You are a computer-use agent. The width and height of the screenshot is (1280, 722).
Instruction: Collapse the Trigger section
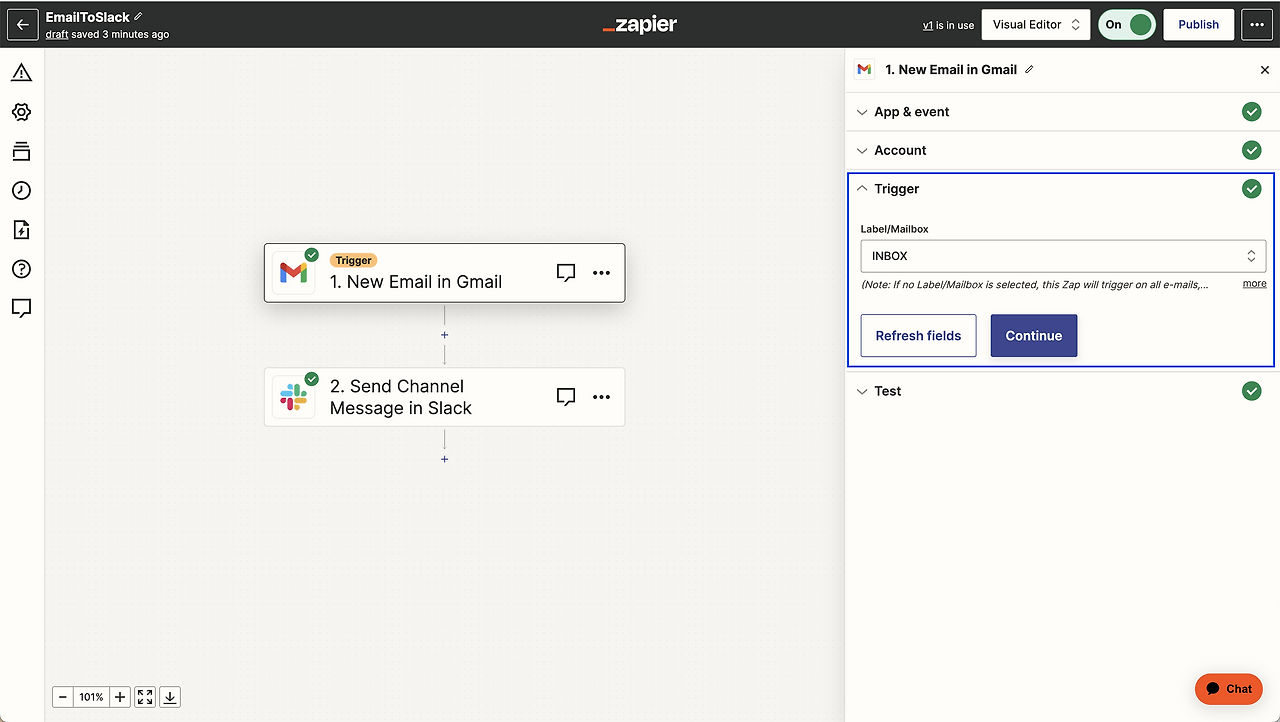[1063, 189]
